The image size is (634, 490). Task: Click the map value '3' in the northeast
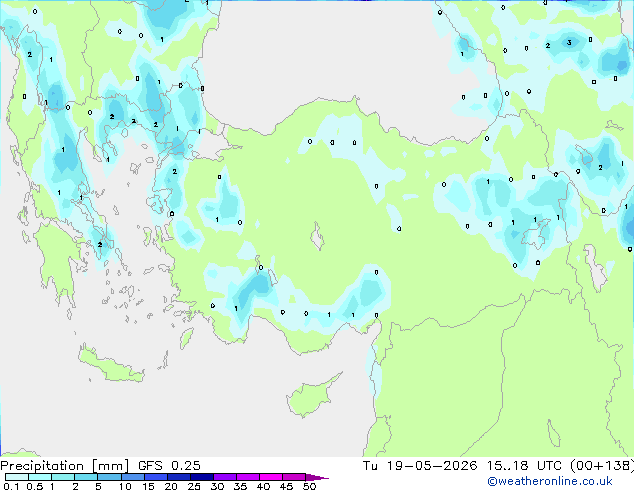pyautogui.click(x=569, y=42)
